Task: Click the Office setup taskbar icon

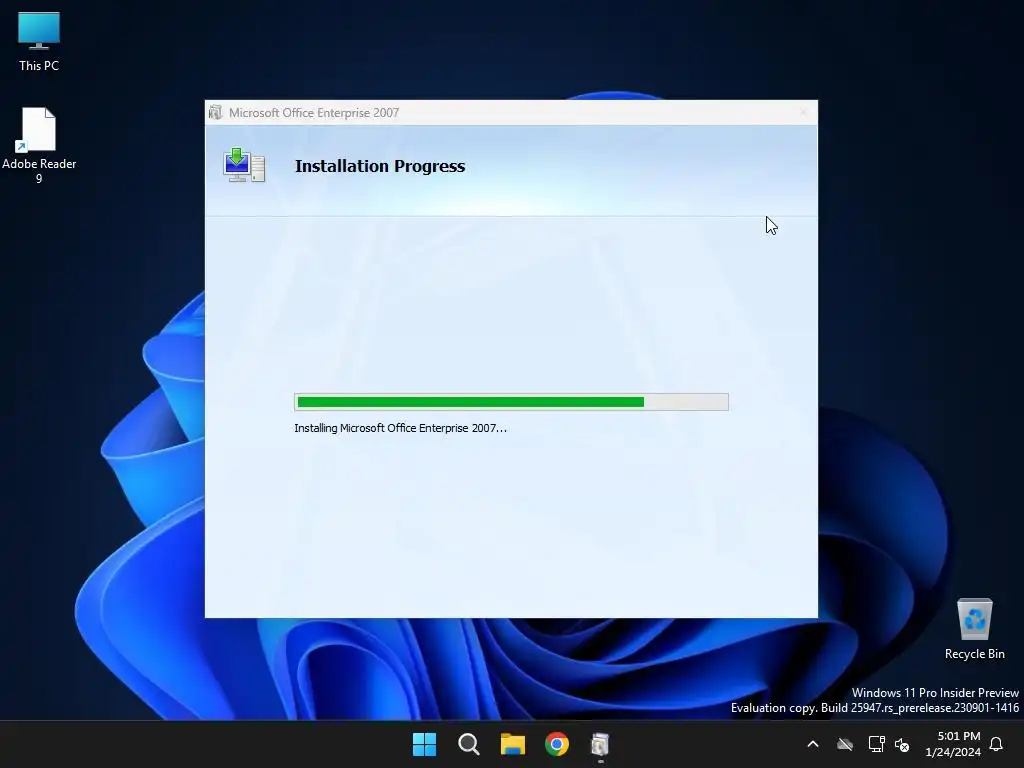Action: click(600, 744)
